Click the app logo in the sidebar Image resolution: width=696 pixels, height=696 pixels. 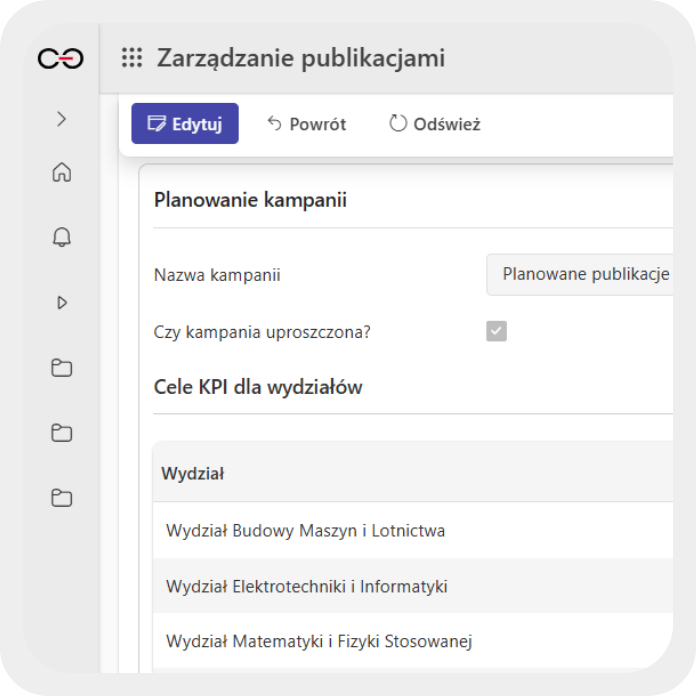61,59
